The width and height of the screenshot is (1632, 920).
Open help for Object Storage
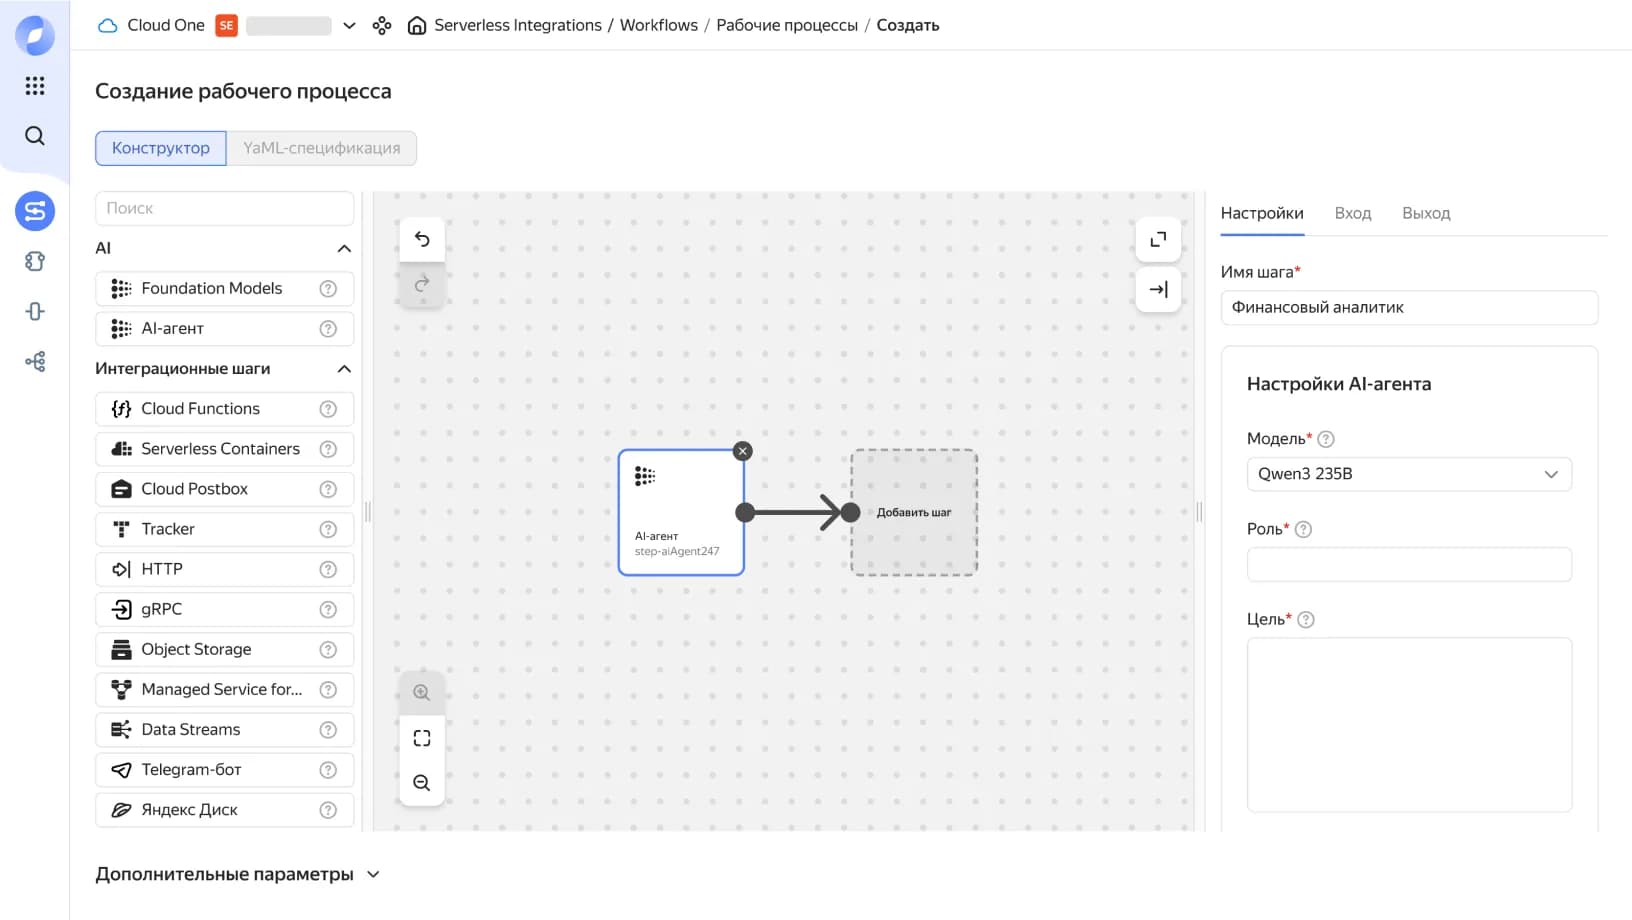(328, 649)
